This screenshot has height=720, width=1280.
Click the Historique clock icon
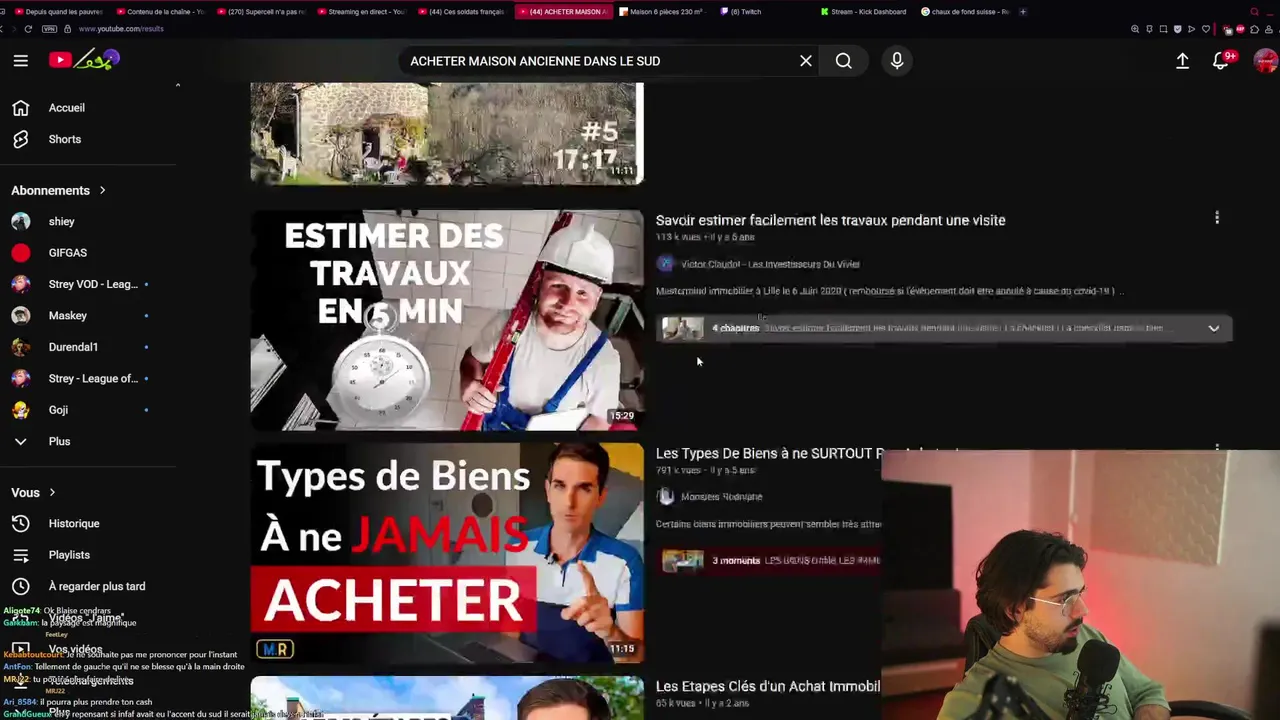coord(20,523)
